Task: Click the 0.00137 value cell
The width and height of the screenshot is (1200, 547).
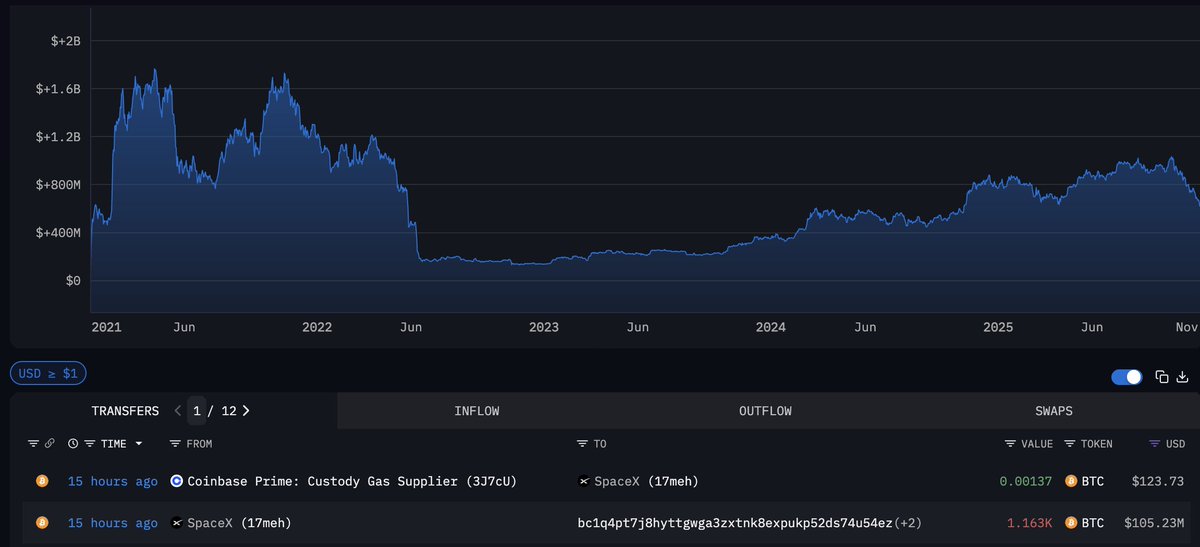Action: 1026,481
